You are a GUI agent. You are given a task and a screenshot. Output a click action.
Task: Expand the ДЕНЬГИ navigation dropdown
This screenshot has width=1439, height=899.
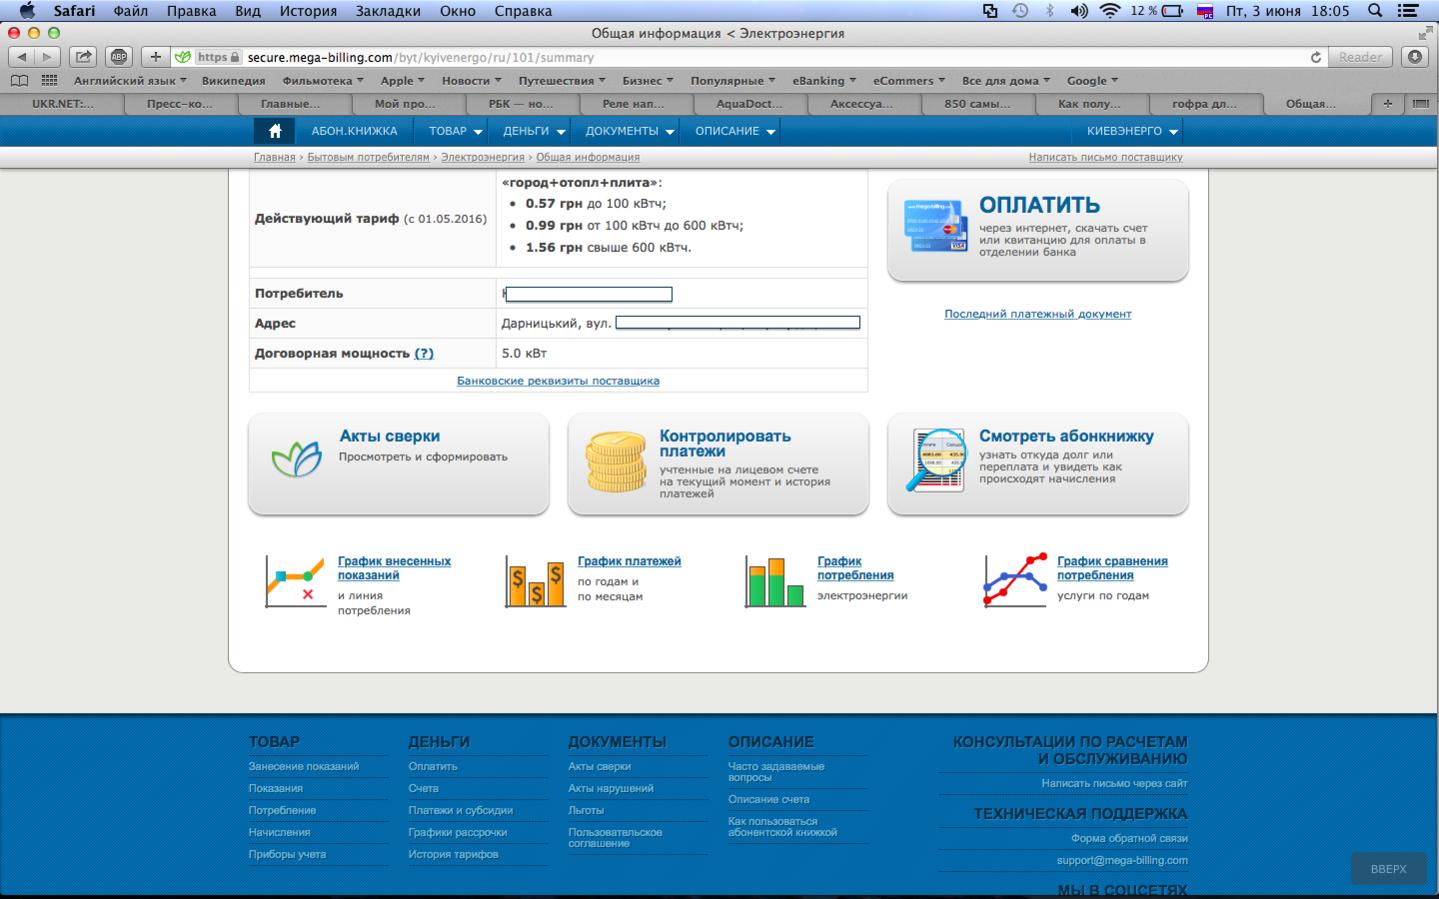click(534, 131)
